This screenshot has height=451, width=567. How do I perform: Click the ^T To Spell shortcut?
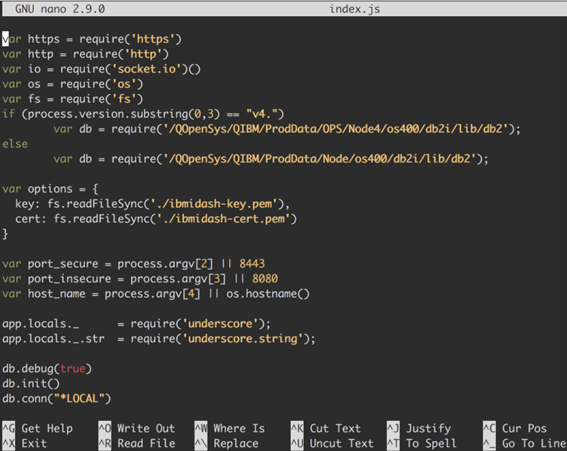(x=422, y=443)
